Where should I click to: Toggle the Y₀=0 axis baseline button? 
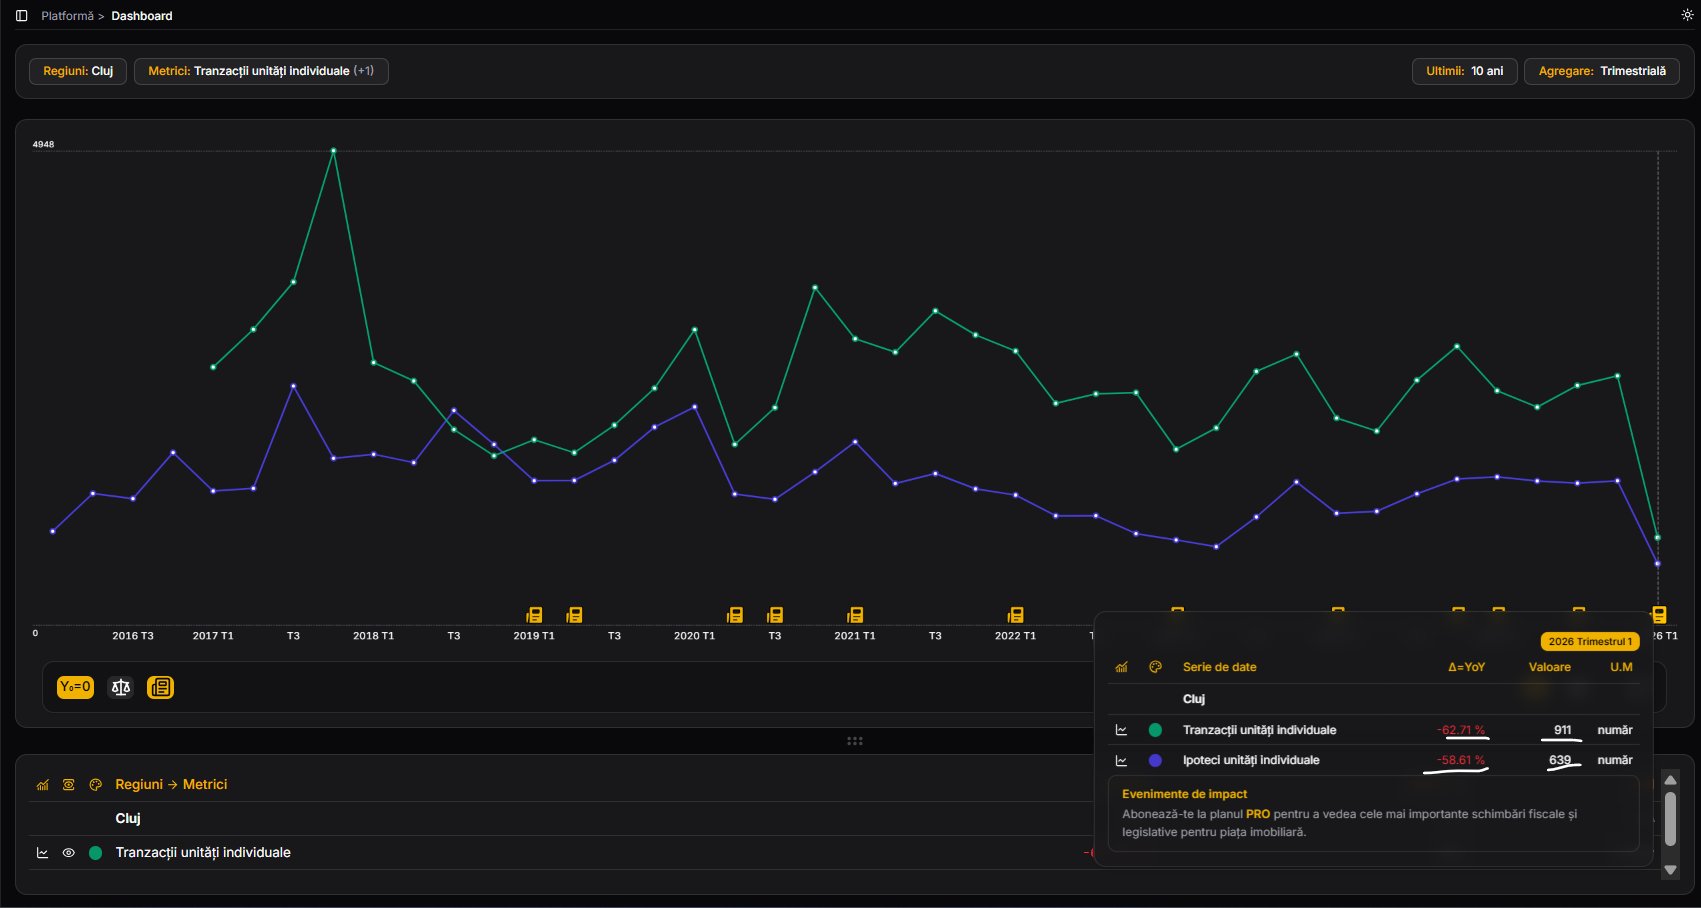pyautogui.click(x=75, y=687)
